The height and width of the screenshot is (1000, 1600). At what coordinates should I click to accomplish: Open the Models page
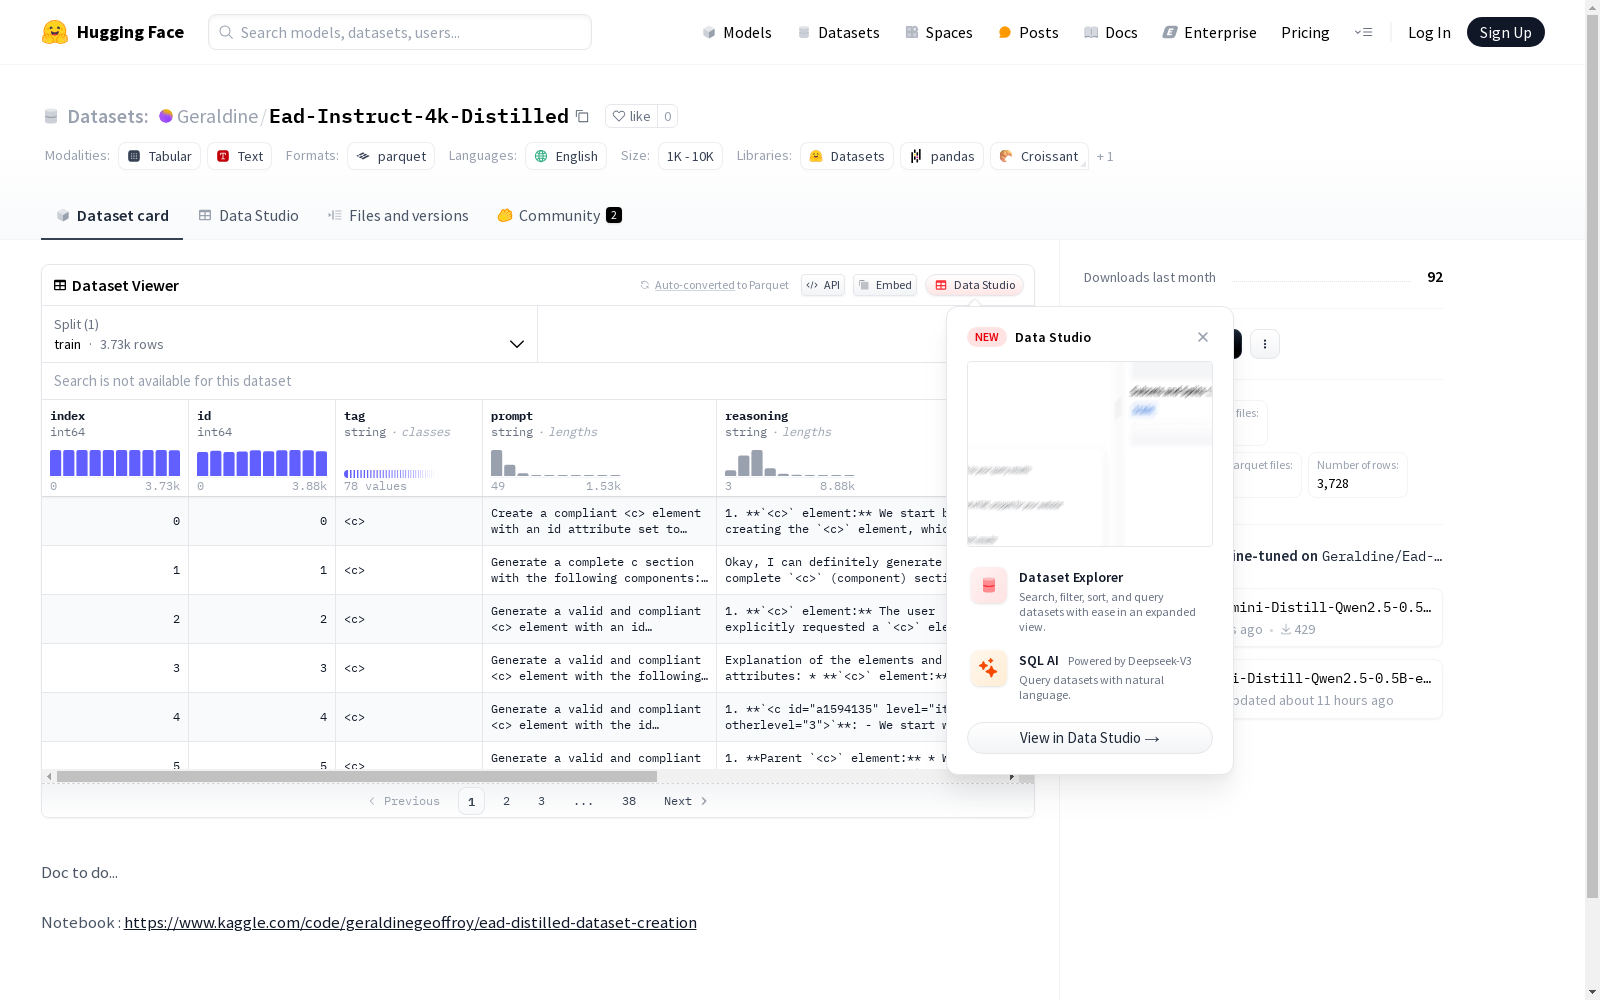[737, 32]
